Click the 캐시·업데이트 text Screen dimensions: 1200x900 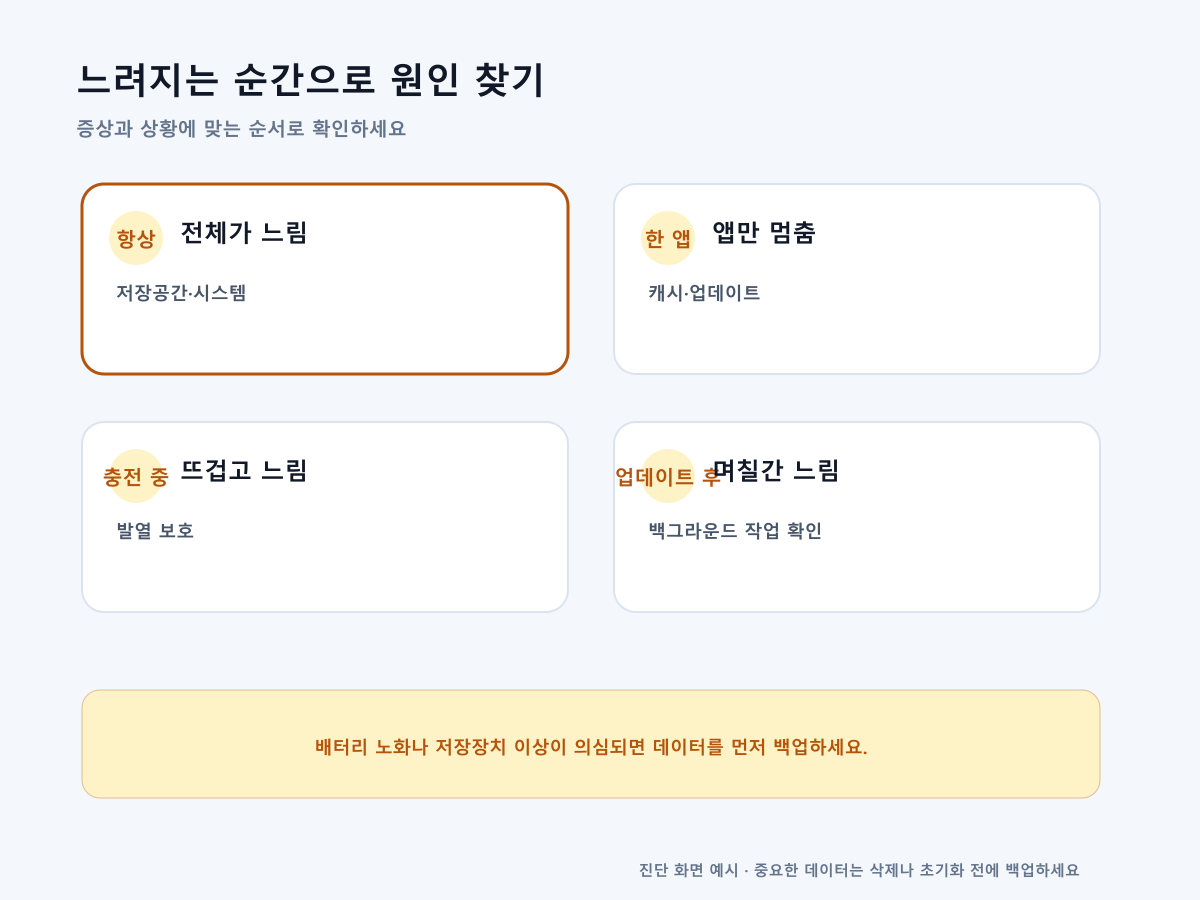(x=704, y=293)
